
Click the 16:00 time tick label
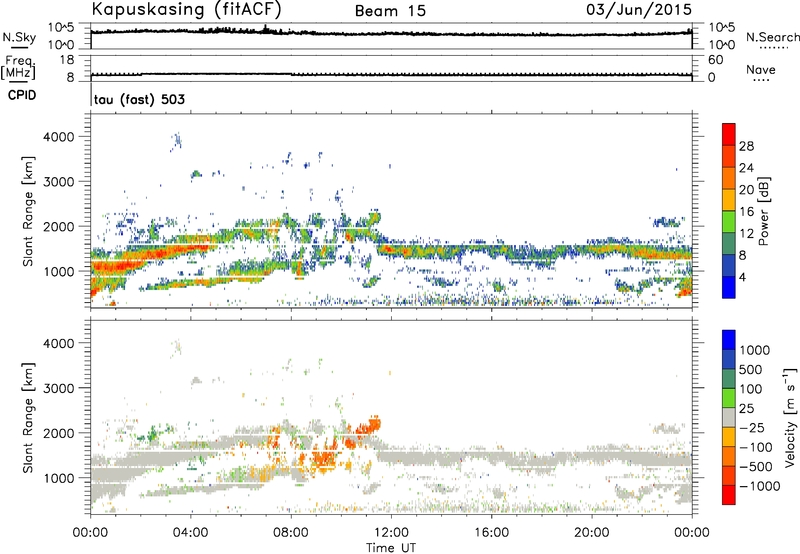[491, 533]
